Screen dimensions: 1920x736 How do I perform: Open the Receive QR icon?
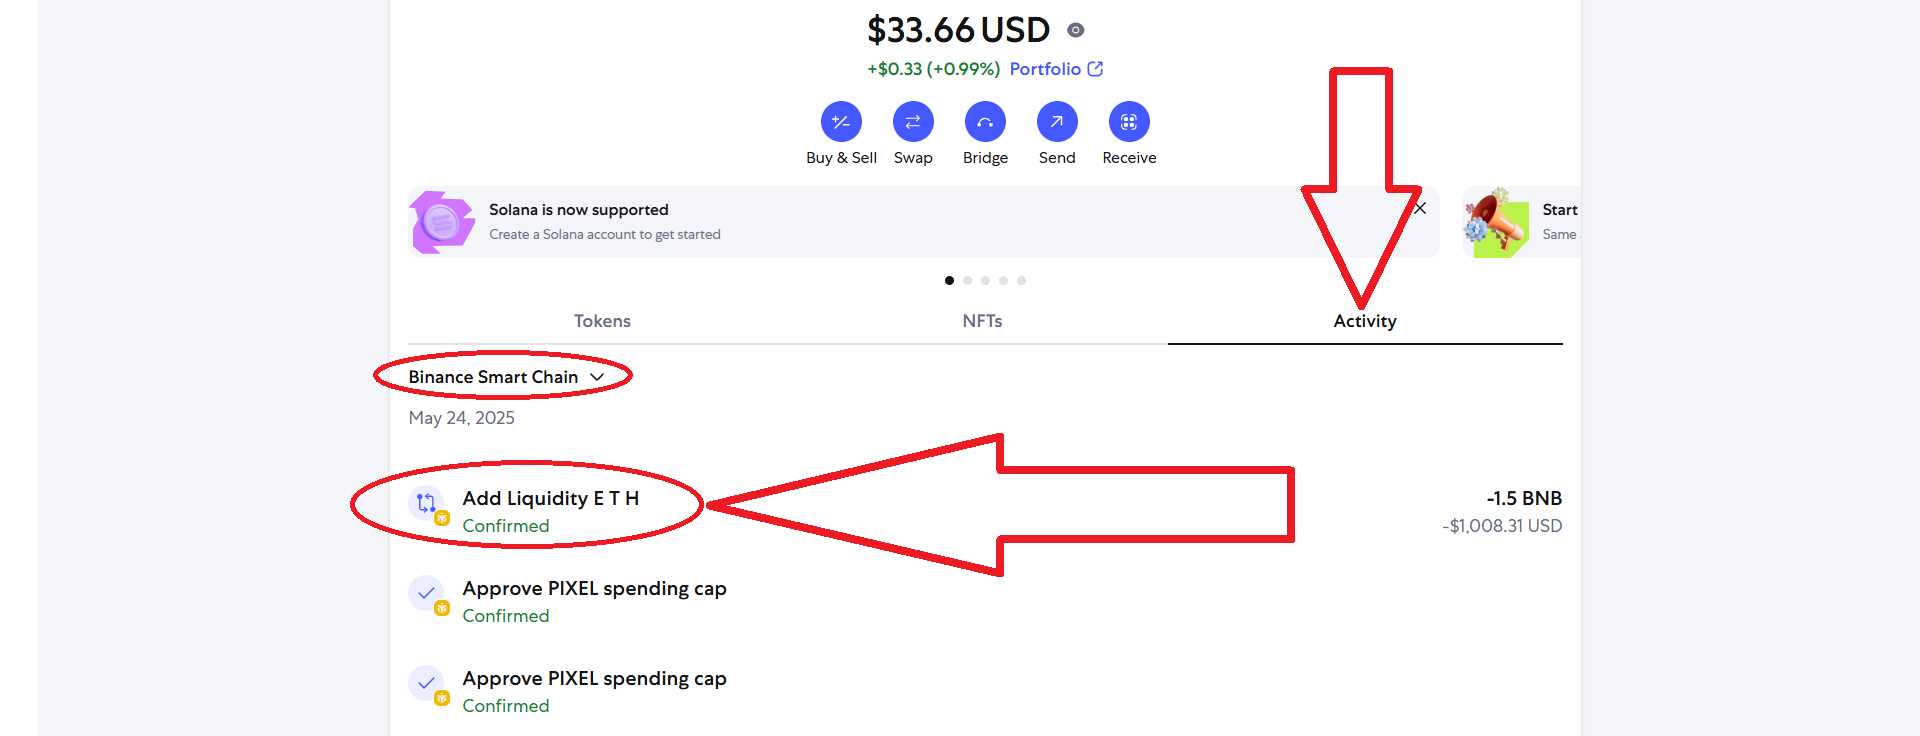tap(1129, 122)
